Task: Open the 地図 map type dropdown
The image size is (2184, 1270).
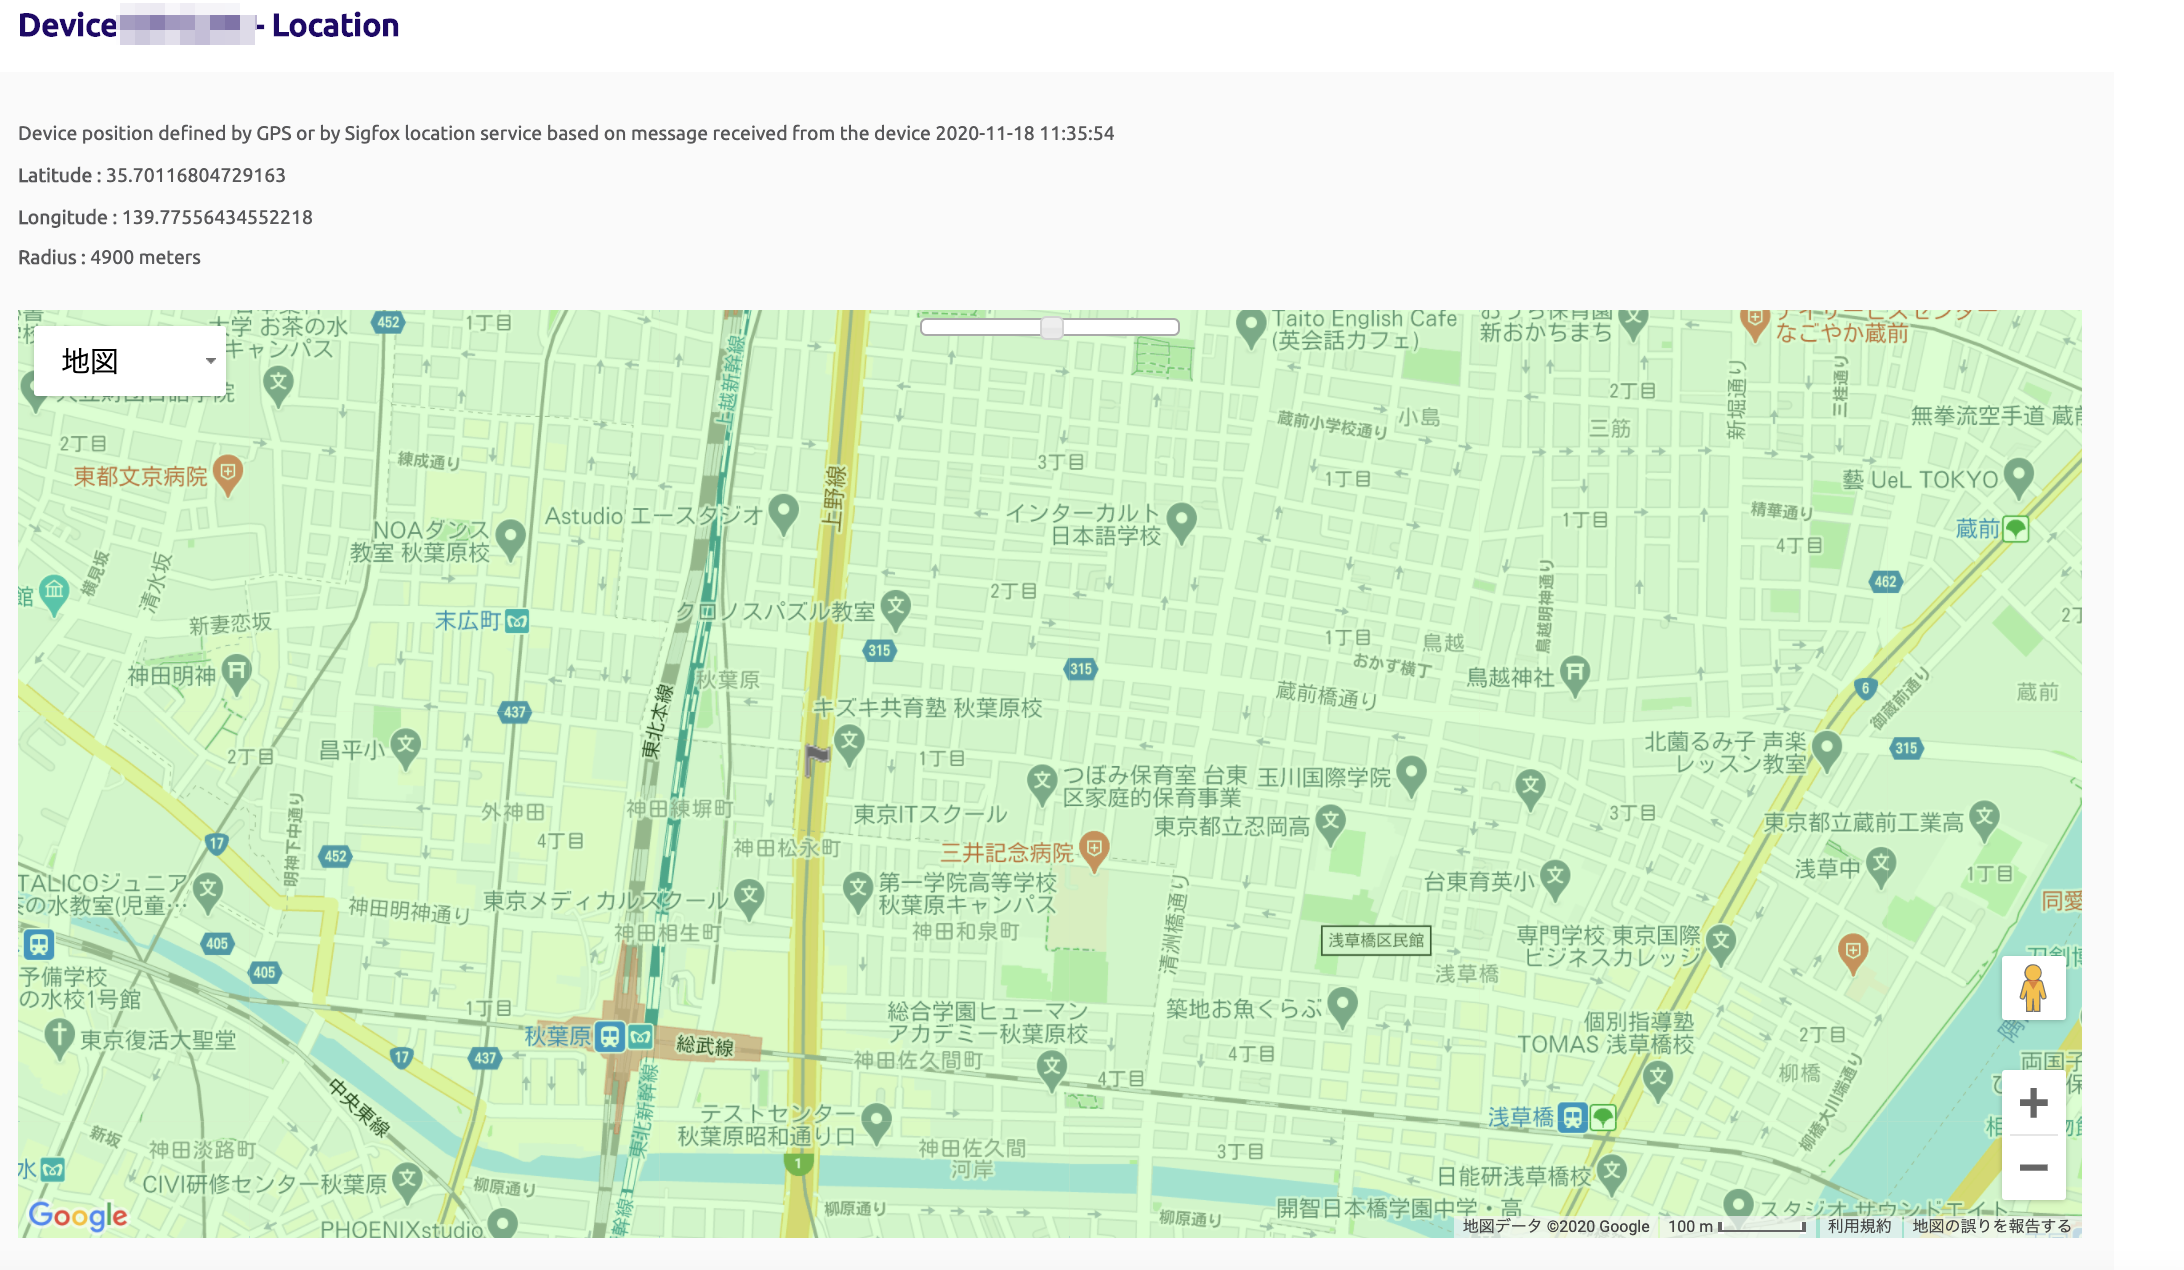Action: (x=130, y=360)
